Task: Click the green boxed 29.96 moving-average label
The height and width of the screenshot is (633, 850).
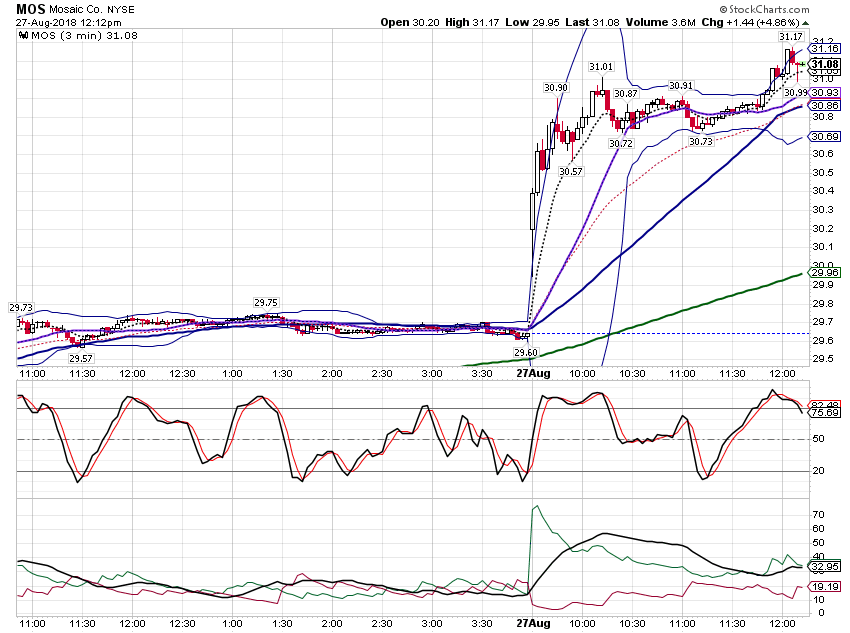Action: click(x=825, y=273)
